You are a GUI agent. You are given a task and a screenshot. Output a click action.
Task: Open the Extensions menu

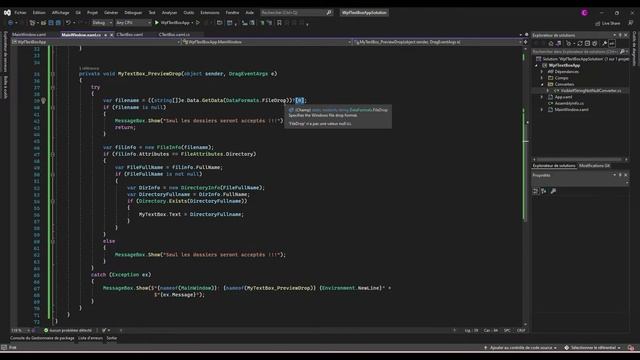[x=210, y=13]
